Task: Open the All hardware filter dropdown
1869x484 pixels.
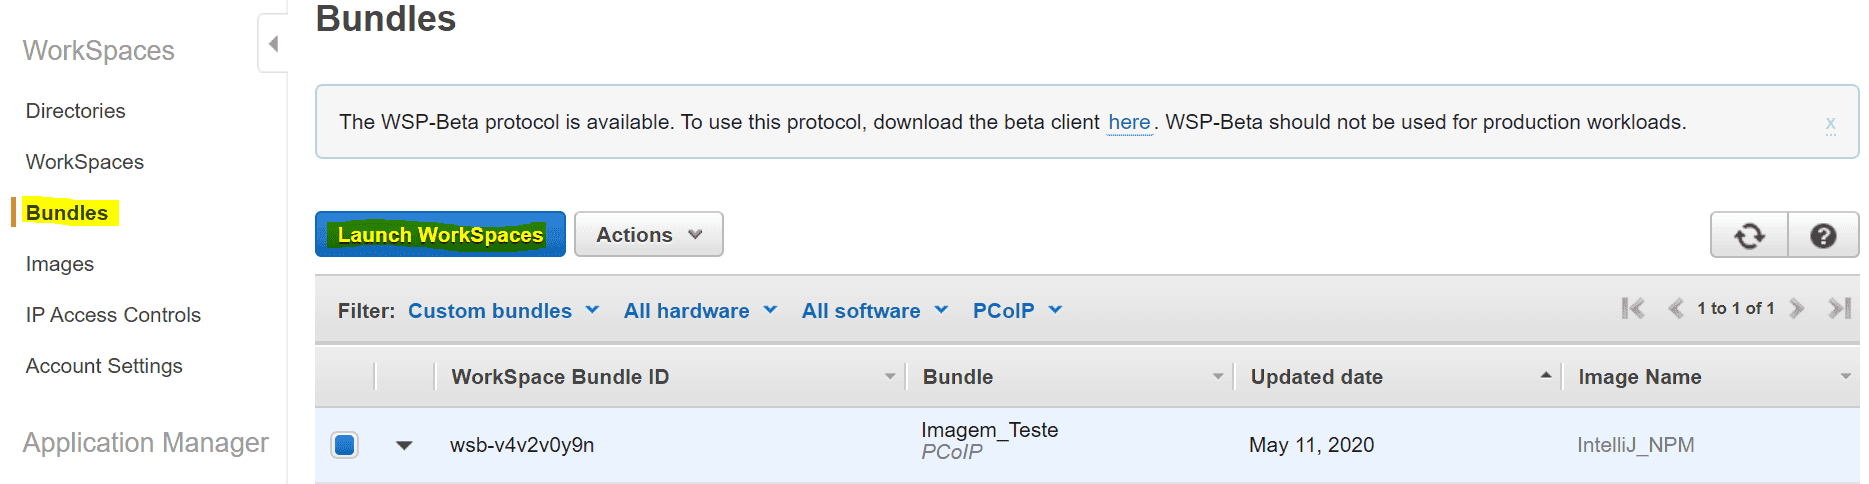Action: point(700,311)
